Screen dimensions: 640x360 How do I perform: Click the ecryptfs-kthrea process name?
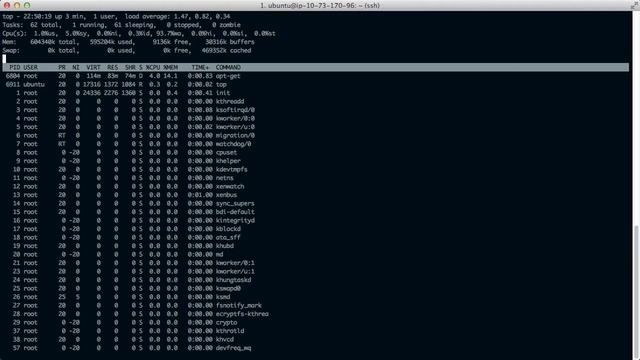[x=242, y=314]
